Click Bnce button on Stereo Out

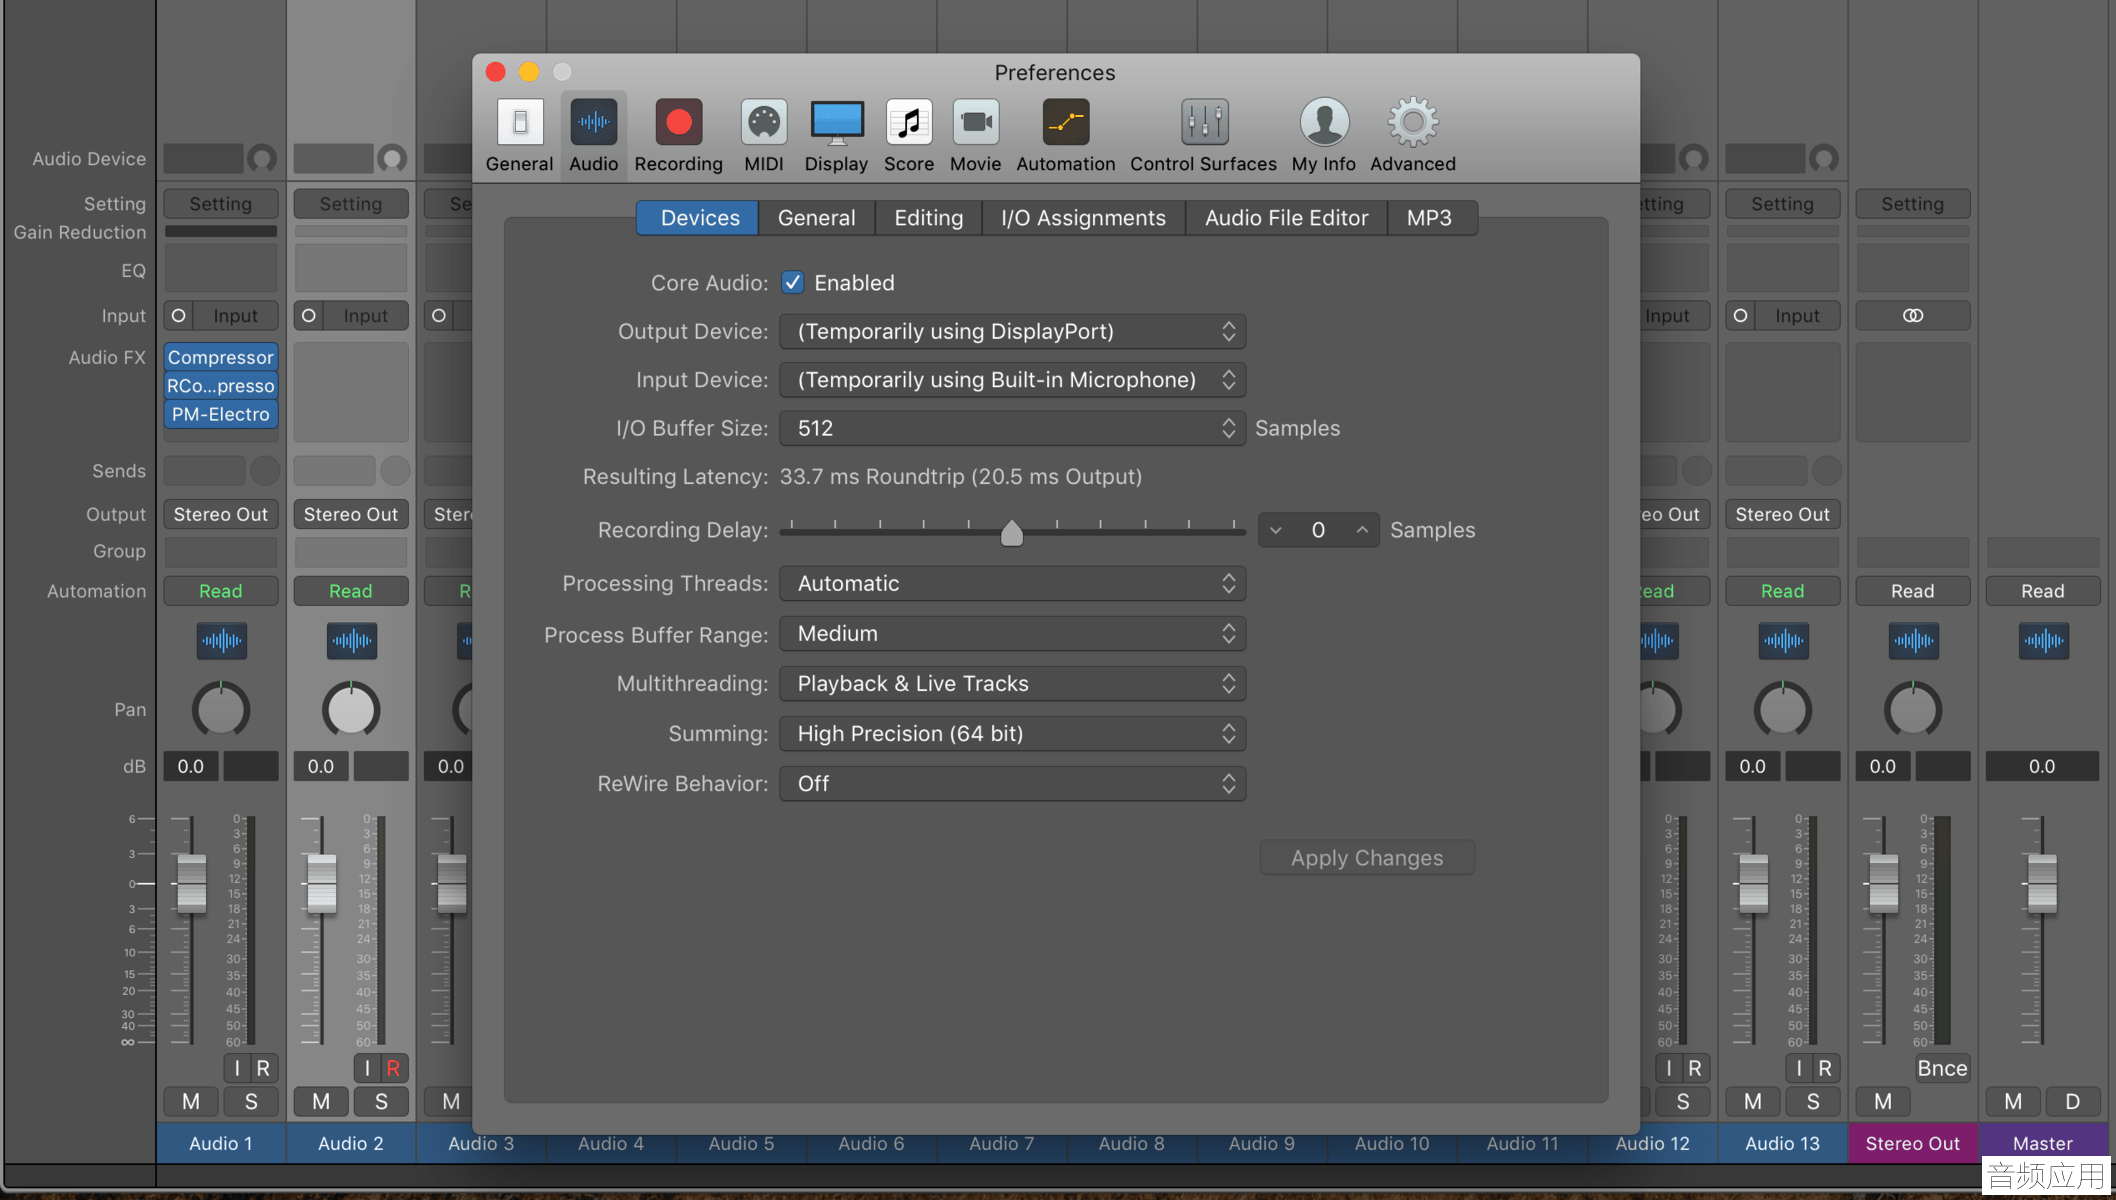pos(1942,1068)
